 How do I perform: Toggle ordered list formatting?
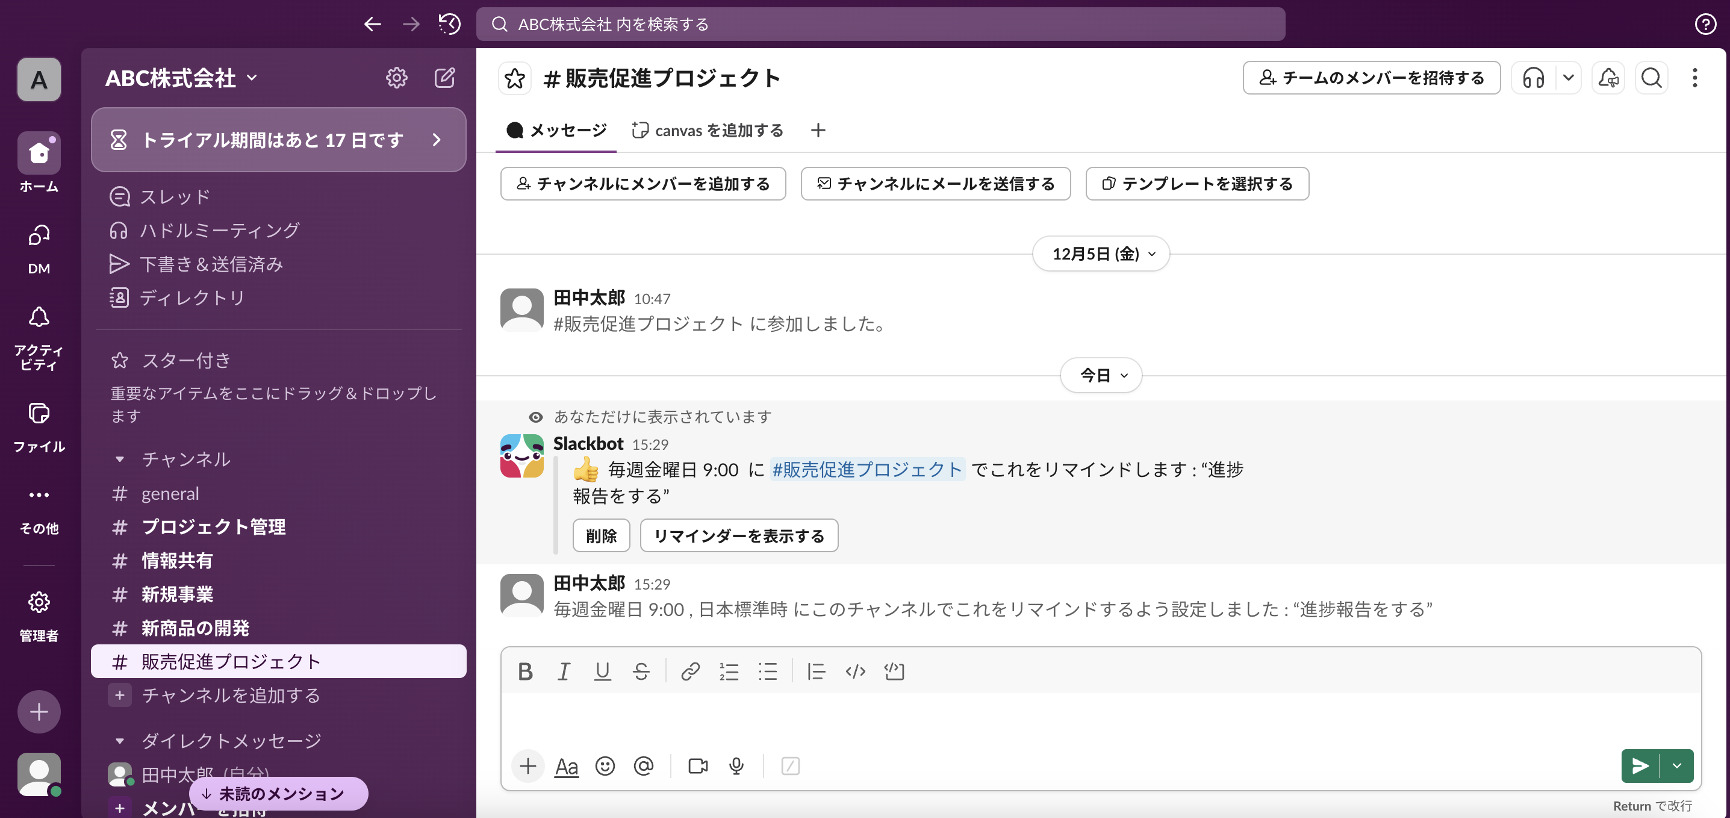tap(729, 672)
